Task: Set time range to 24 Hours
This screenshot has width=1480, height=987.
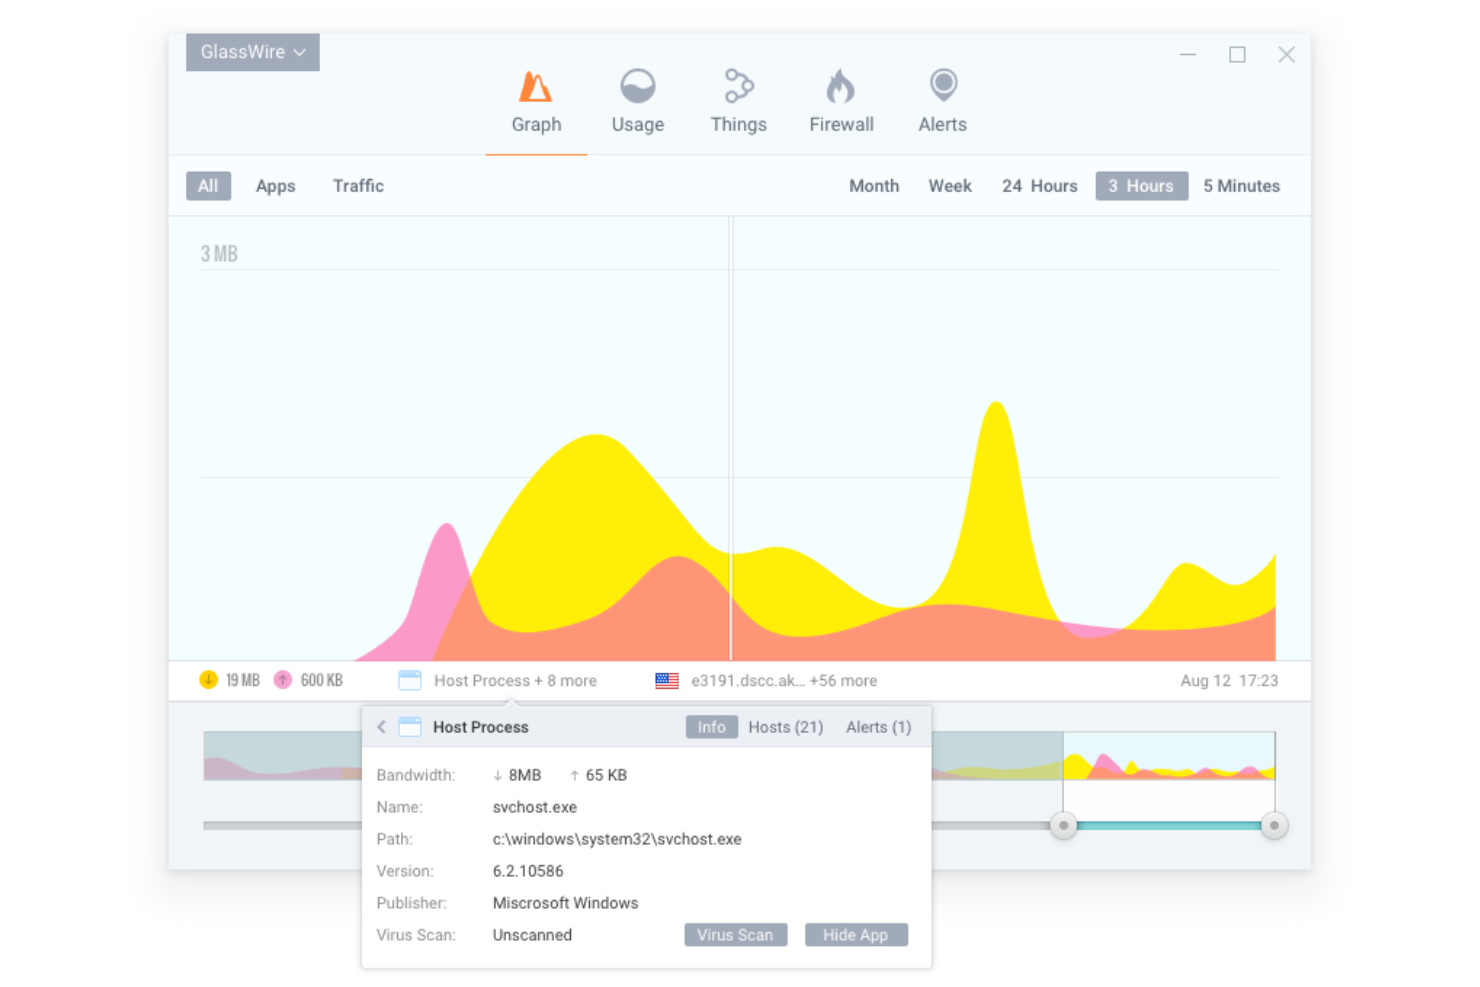Action: coord(1040,186)
